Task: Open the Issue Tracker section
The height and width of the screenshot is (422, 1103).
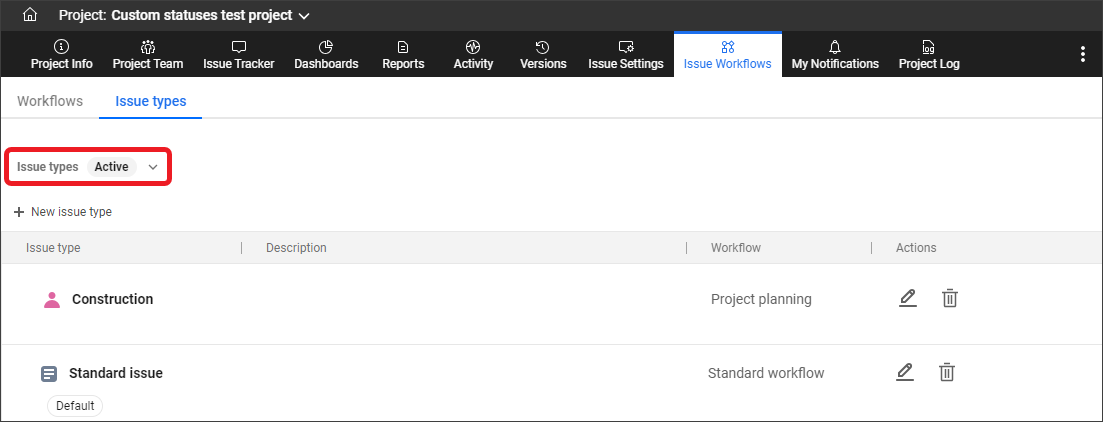Action: [x=238, y=55]
